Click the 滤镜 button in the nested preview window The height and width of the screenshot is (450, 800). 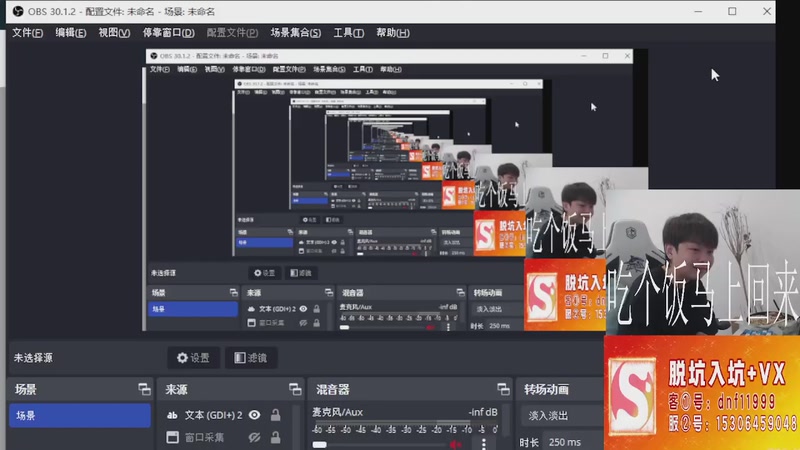click(301, 273)
